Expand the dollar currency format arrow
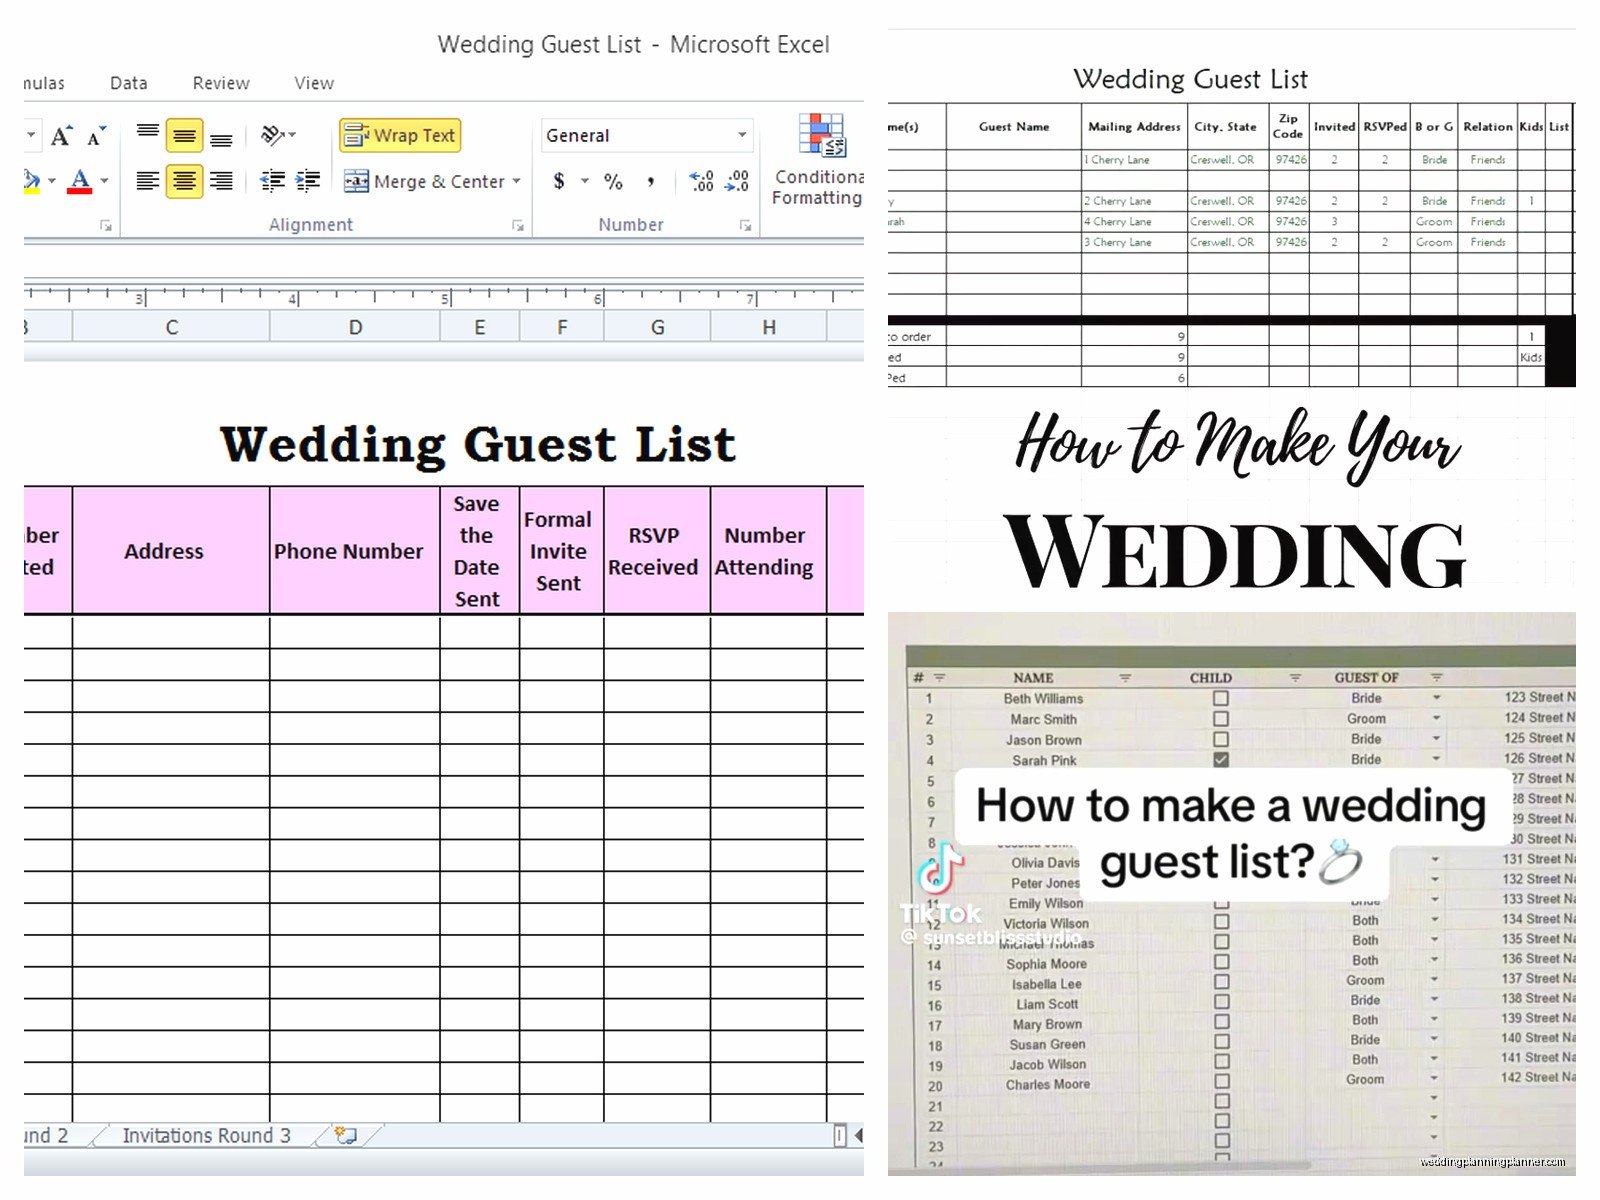This screenshot has height=1200, width=1600. click(585, 181)
